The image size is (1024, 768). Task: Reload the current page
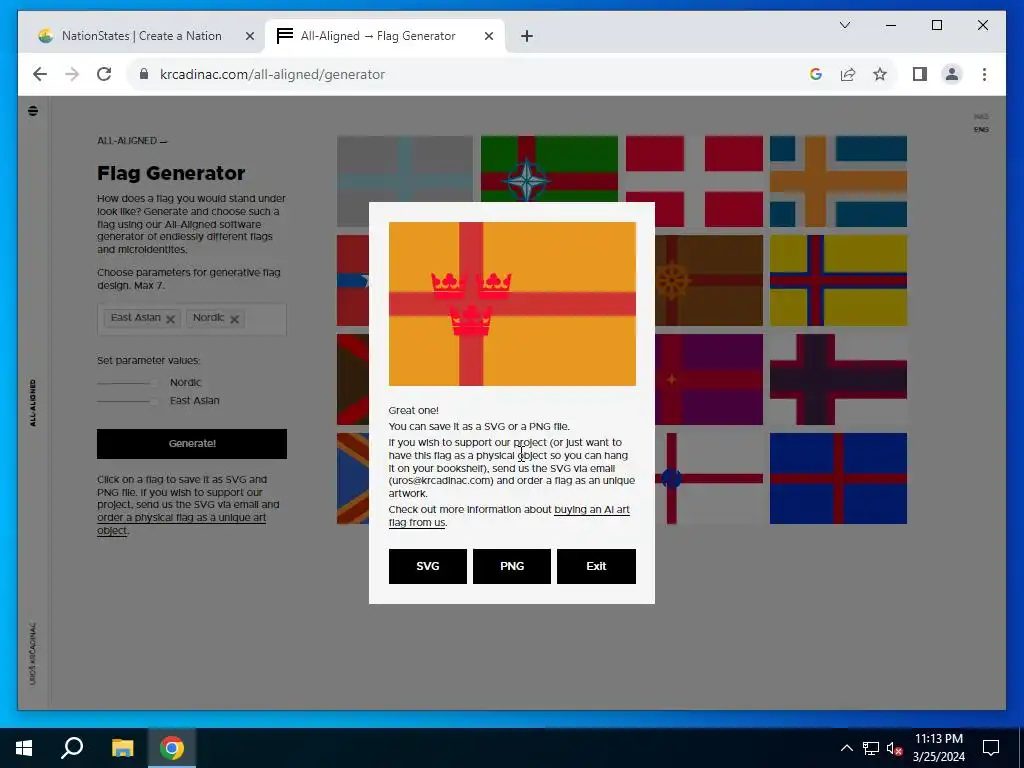click(x=104, y=74)
